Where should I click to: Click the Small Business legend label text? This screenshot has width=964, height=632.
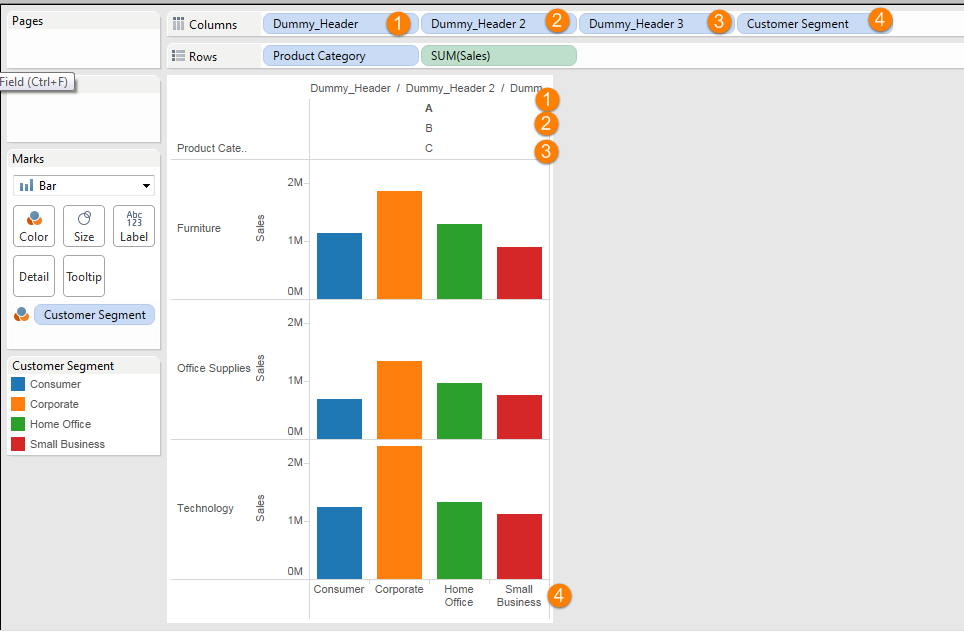tap(68, 444)
